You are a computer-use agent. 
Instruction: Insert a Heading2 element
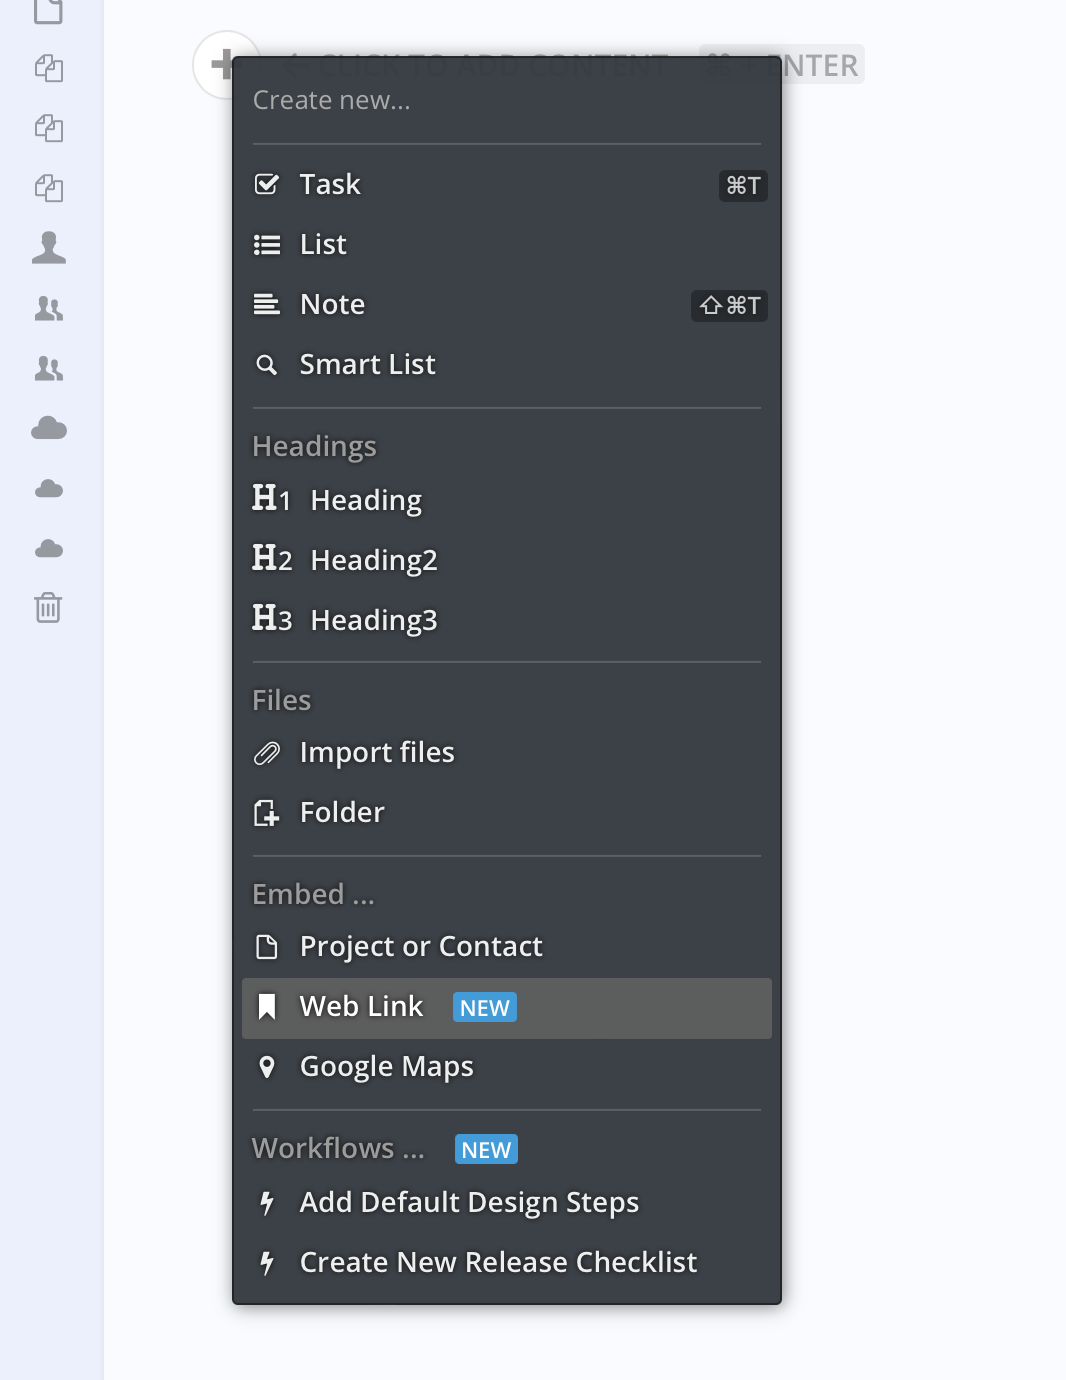coord(506,559)
